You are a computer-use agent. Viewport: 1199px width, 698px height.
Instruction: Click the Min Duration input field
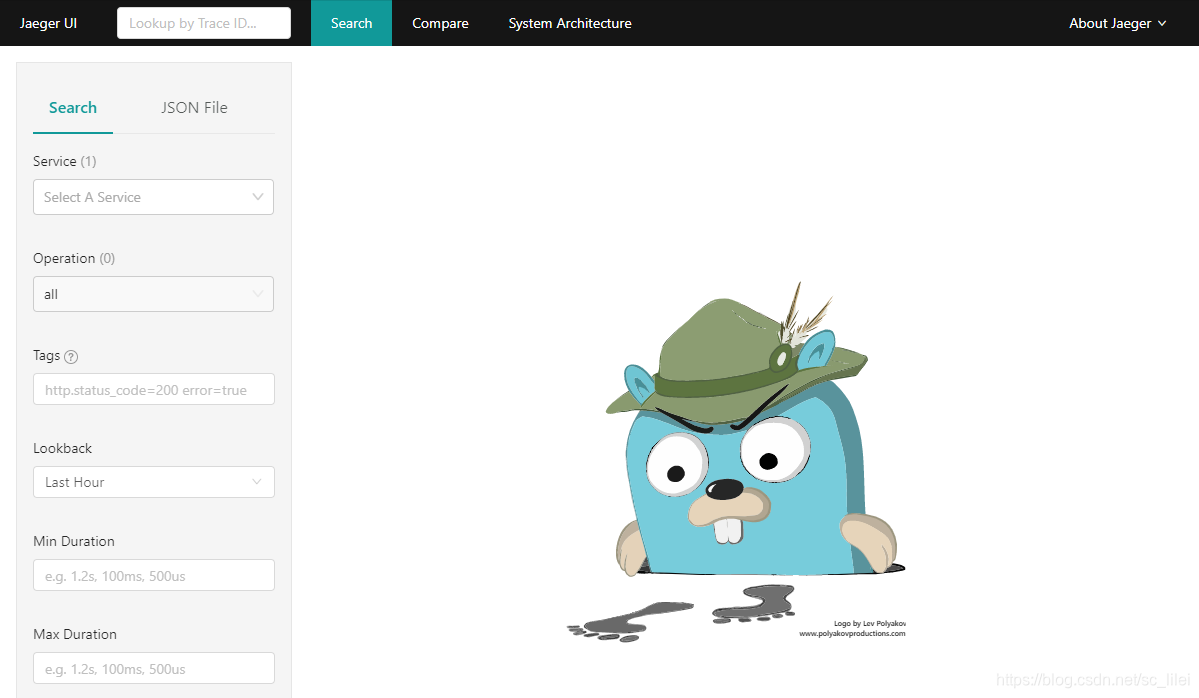154,575
